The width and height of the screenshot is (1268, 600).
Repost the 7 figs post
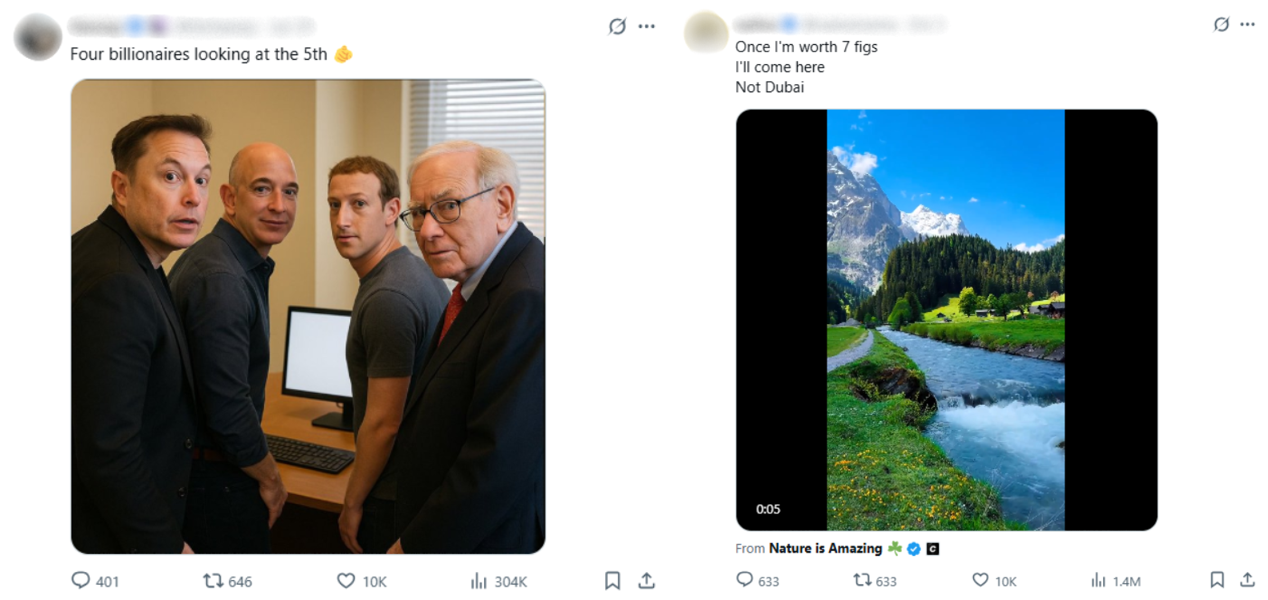coord(862,580)
